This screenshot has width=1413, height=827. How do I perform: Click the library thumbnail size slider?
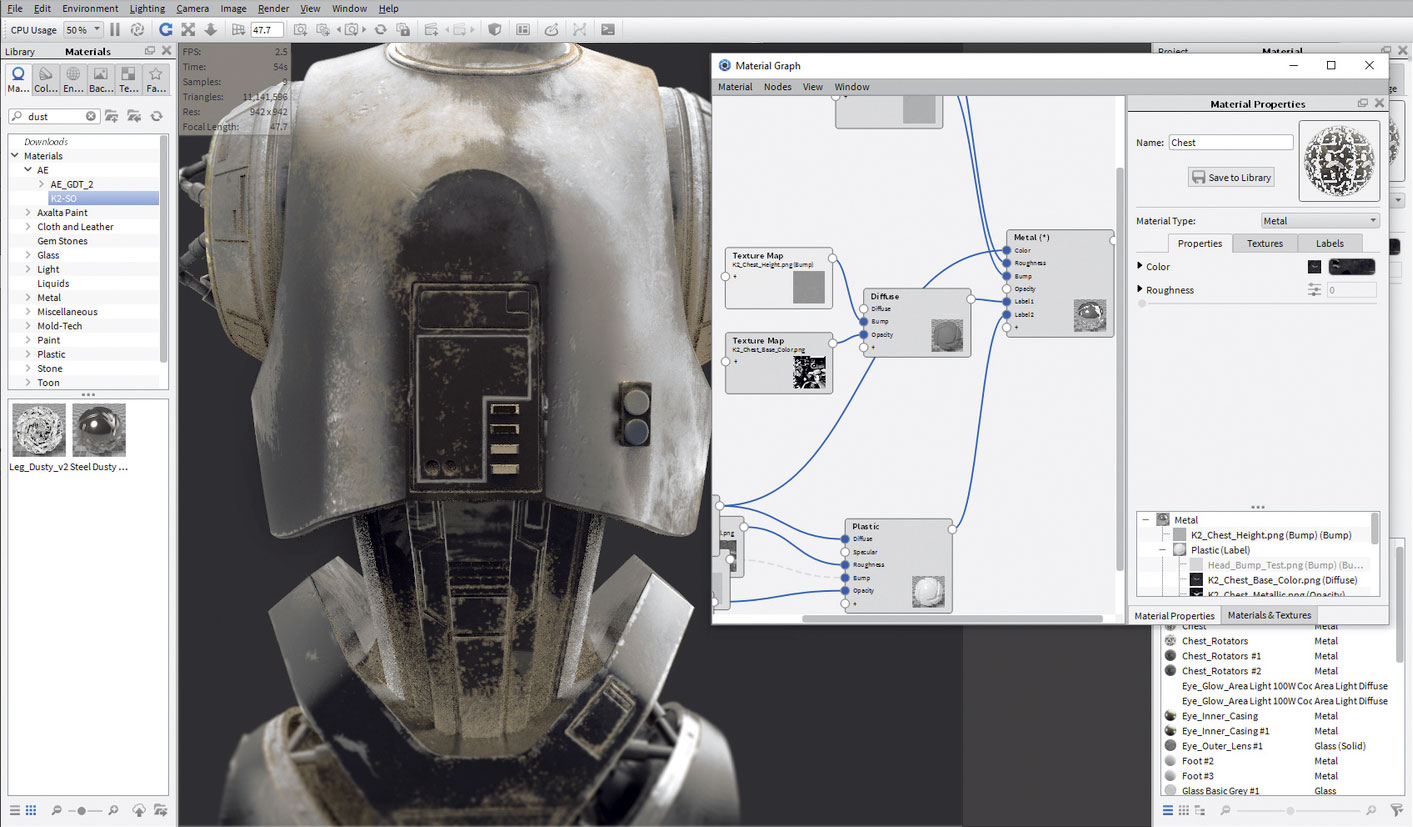[x=82, y=810]
